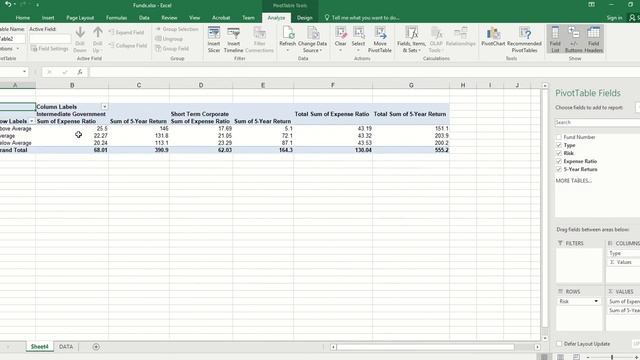This screenshot has height=360, width=640.
Task: Click Group Selection button
Action: click(177, 29)
